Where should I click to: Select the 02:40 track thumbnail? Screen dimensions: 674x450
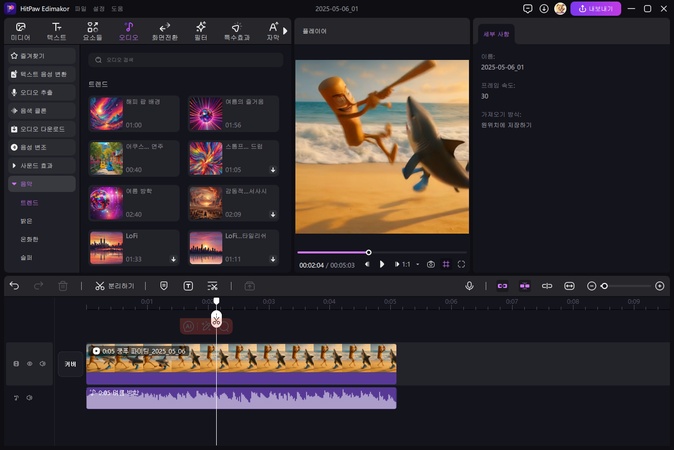pyautogui.click(x=106, y=203)
